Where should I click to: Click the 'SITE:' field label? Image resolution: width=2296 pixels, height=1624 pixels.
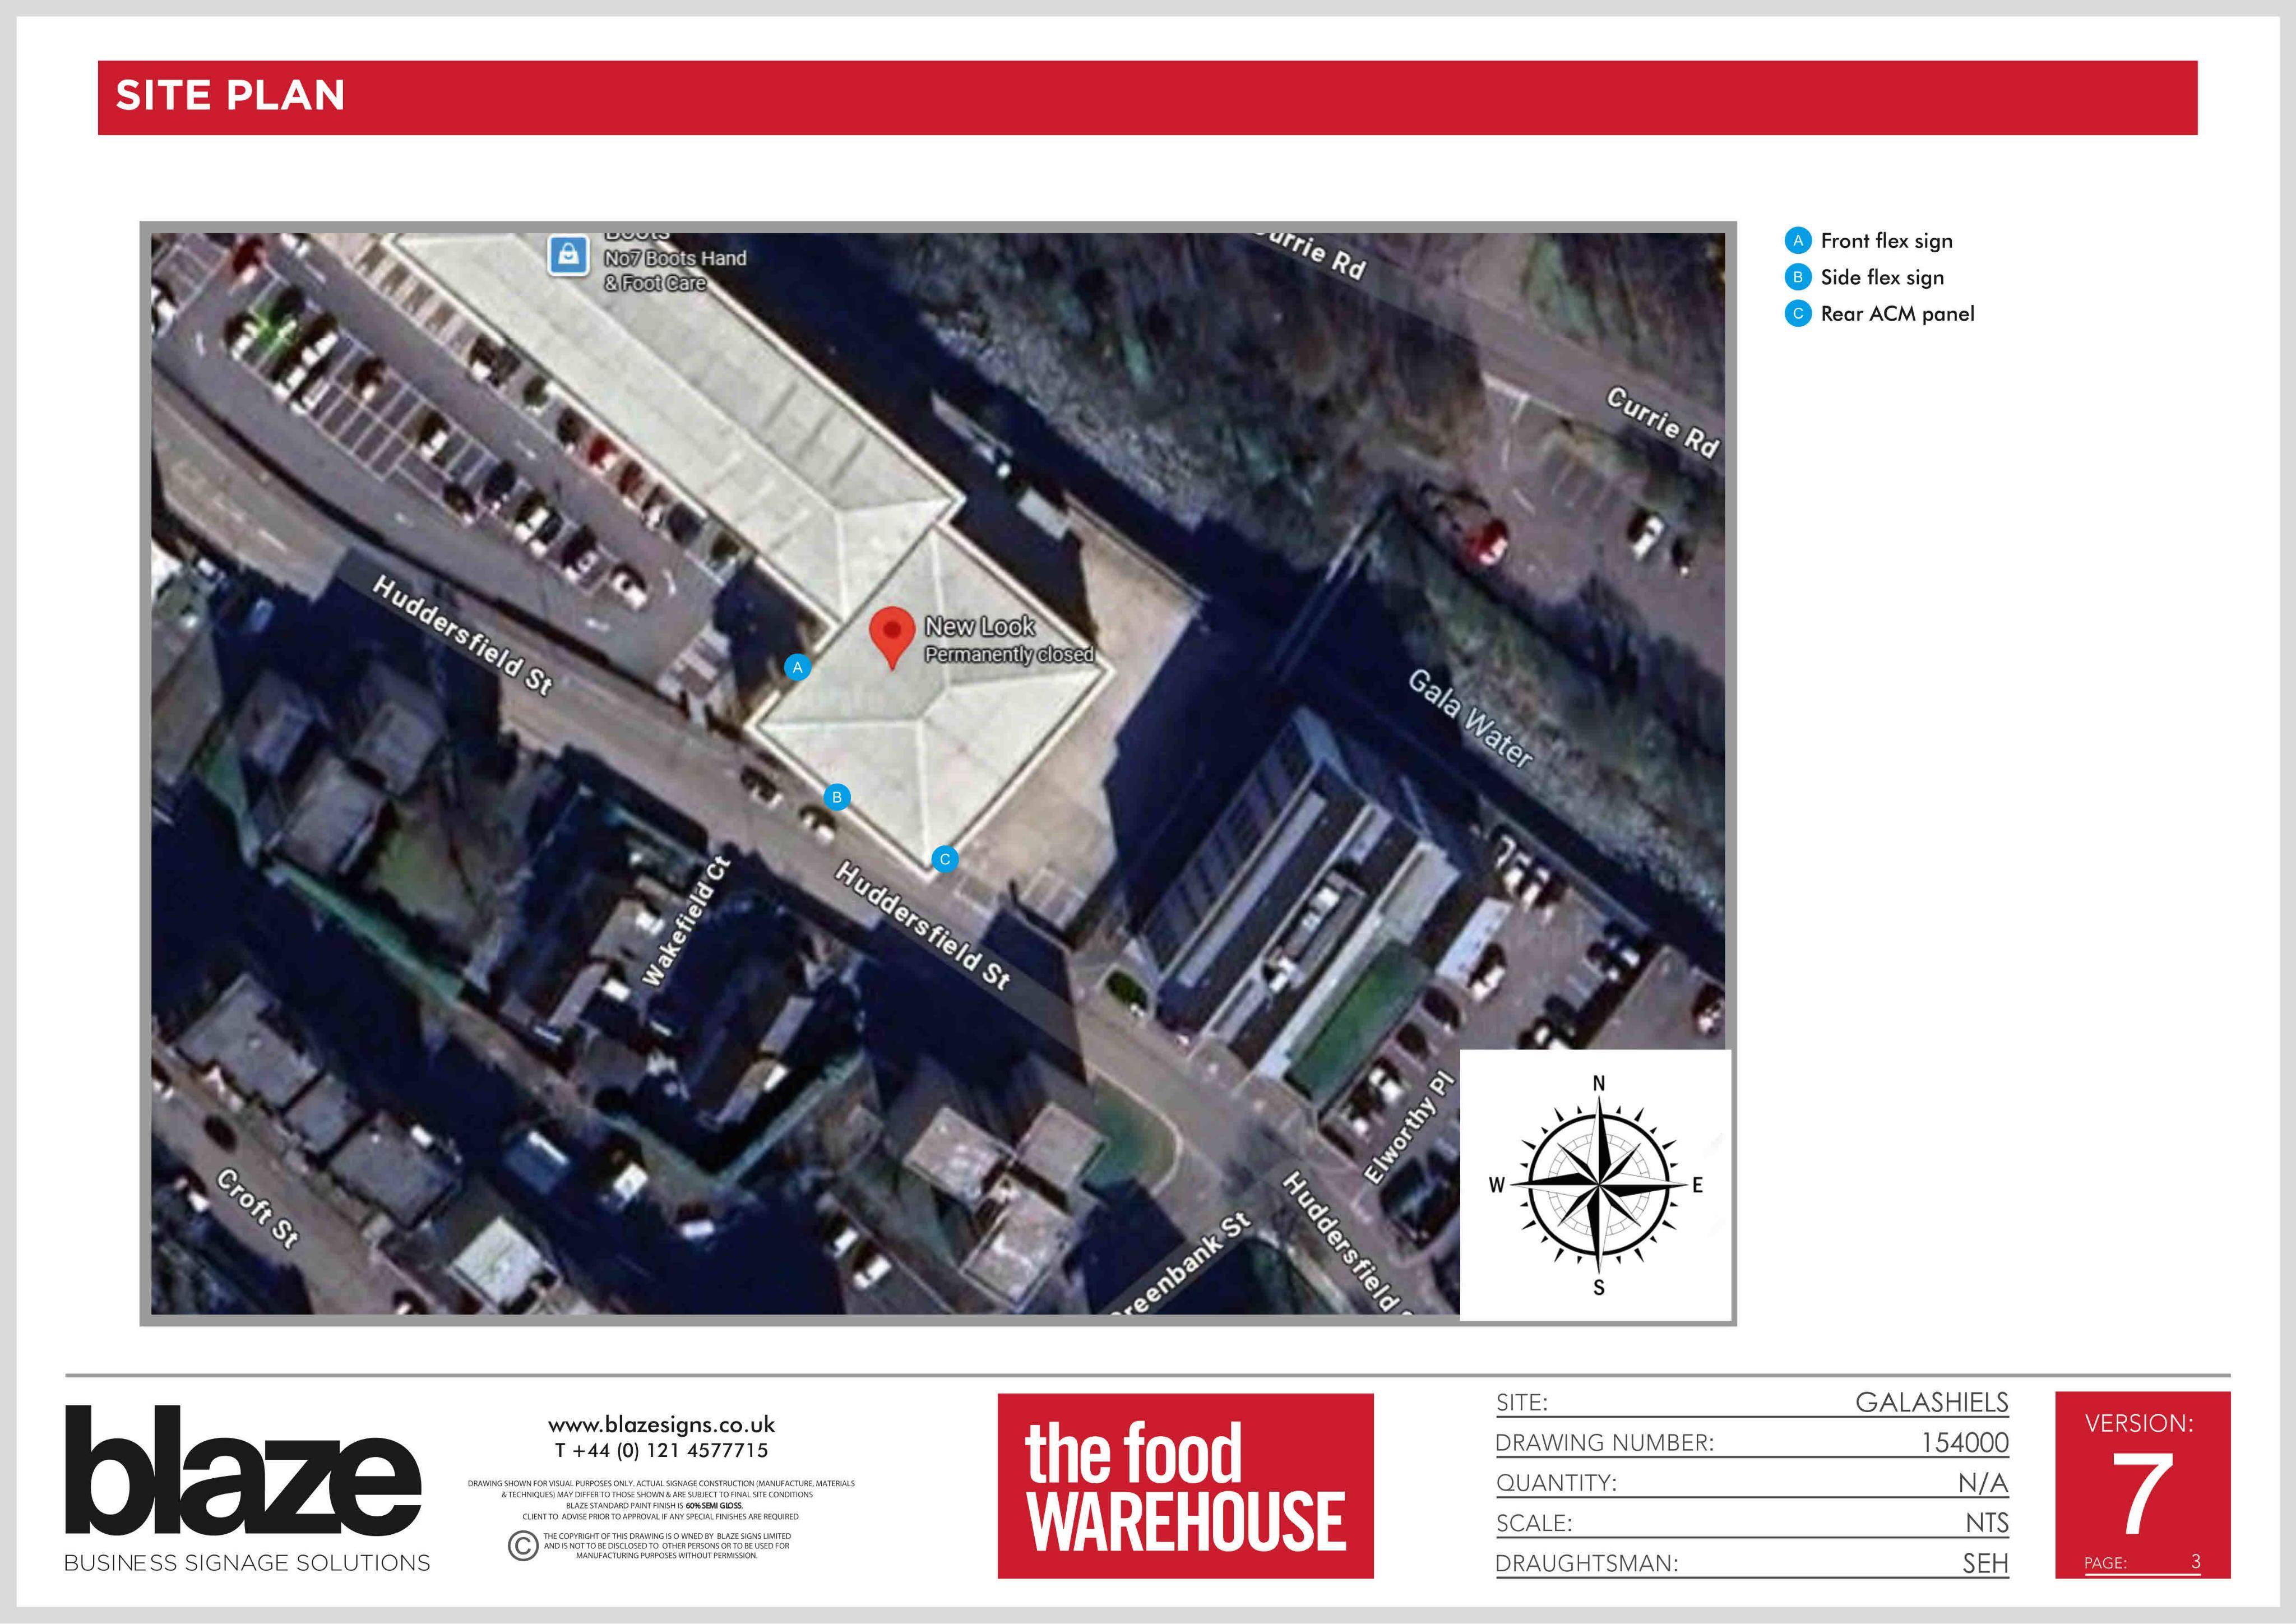click(x=1522, y=1403)
